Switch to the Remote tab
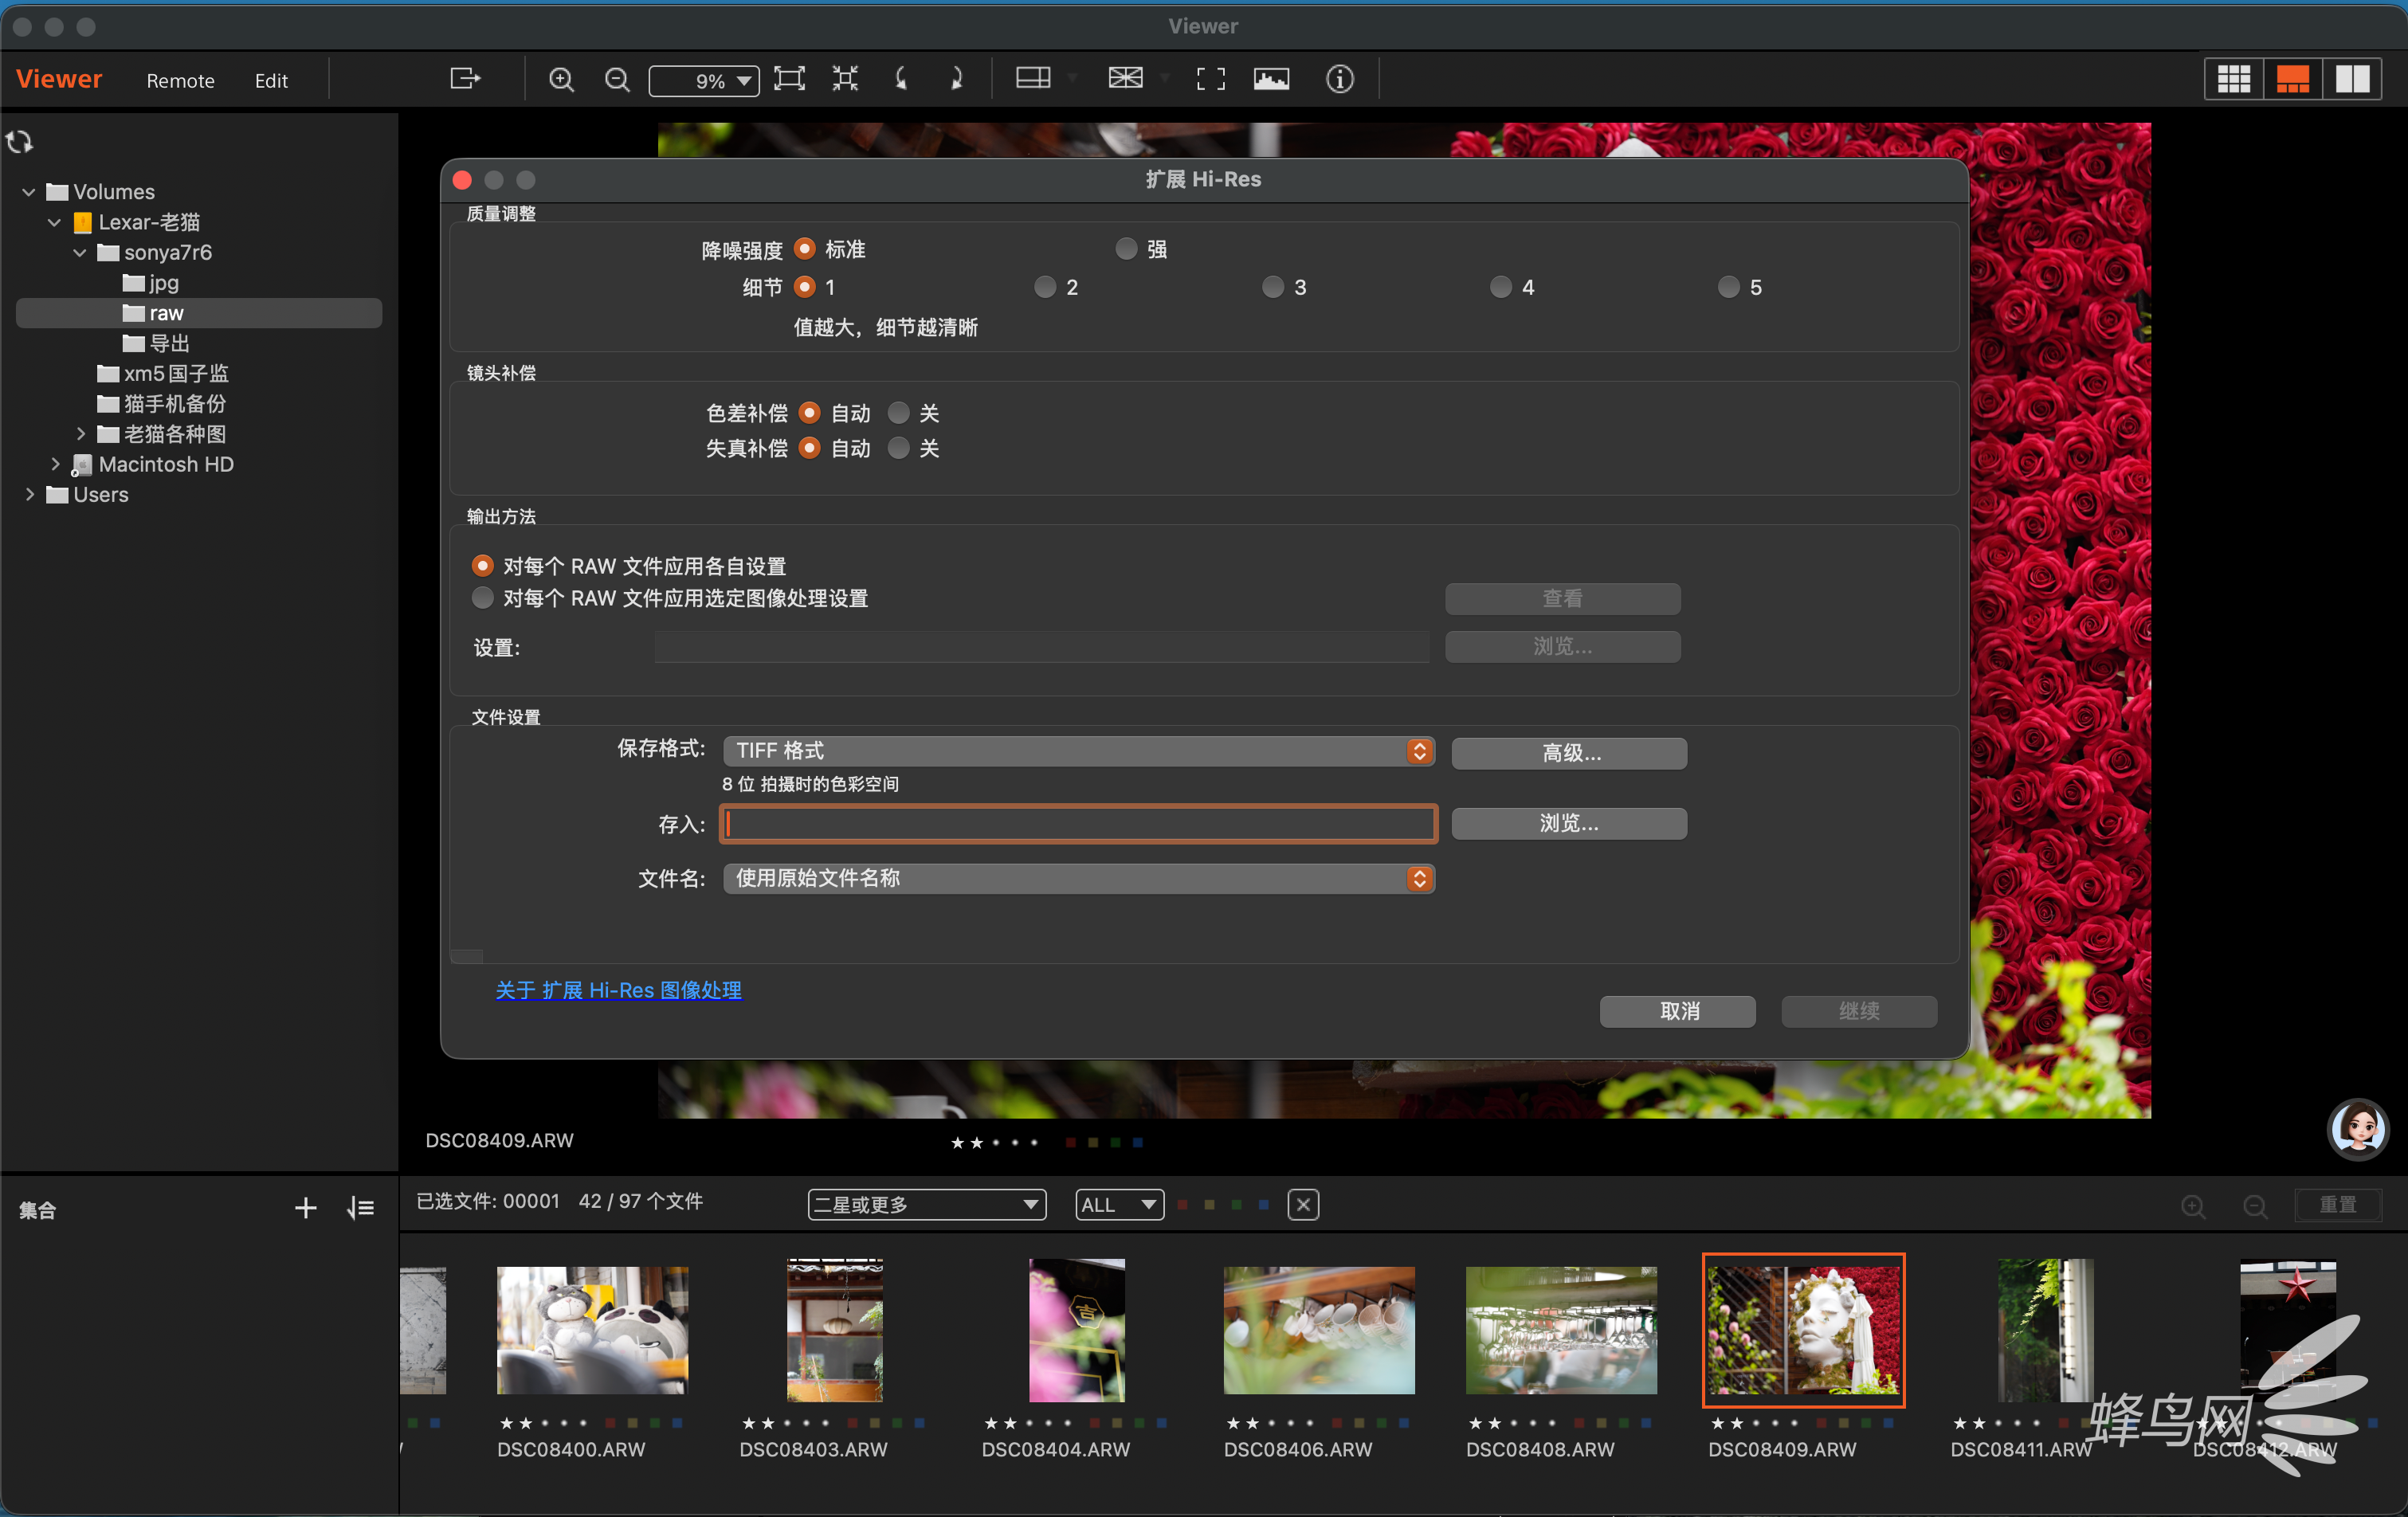This screenshot has width=2408, height=1517. point(180,81)
